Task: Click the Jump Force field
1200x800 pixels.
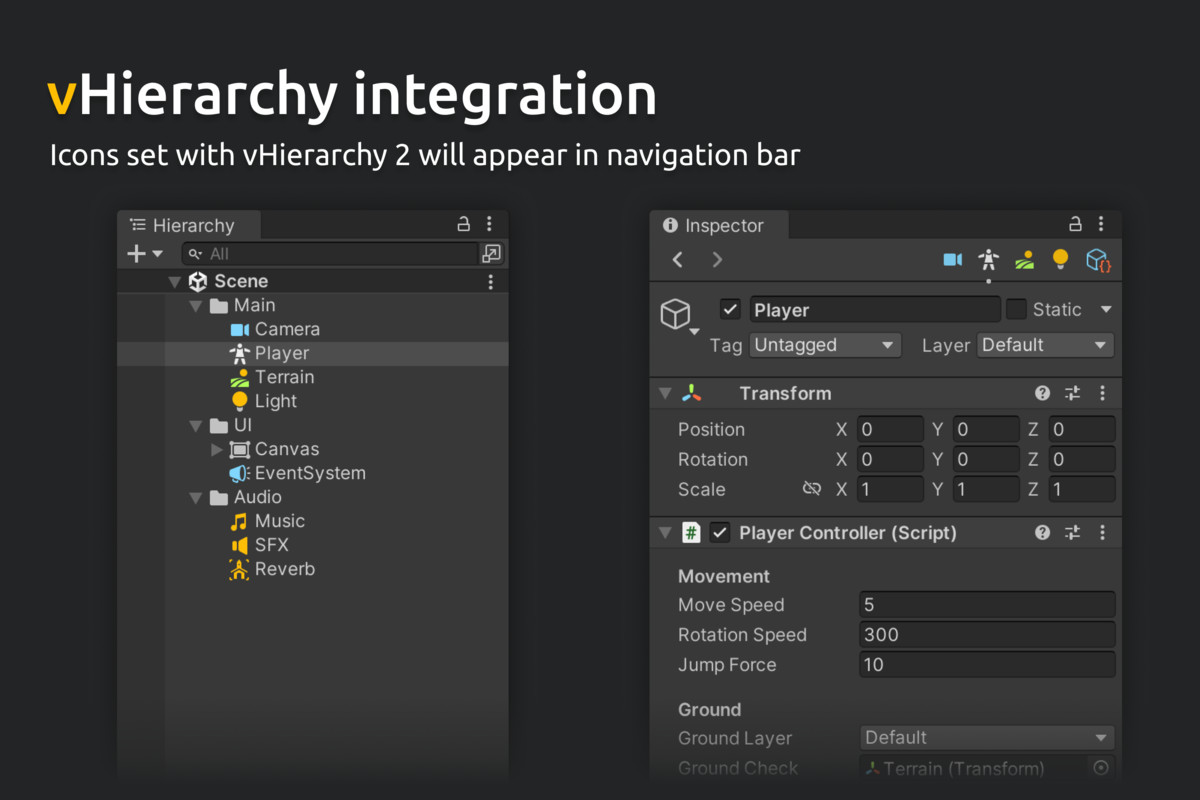Action: 987,665
